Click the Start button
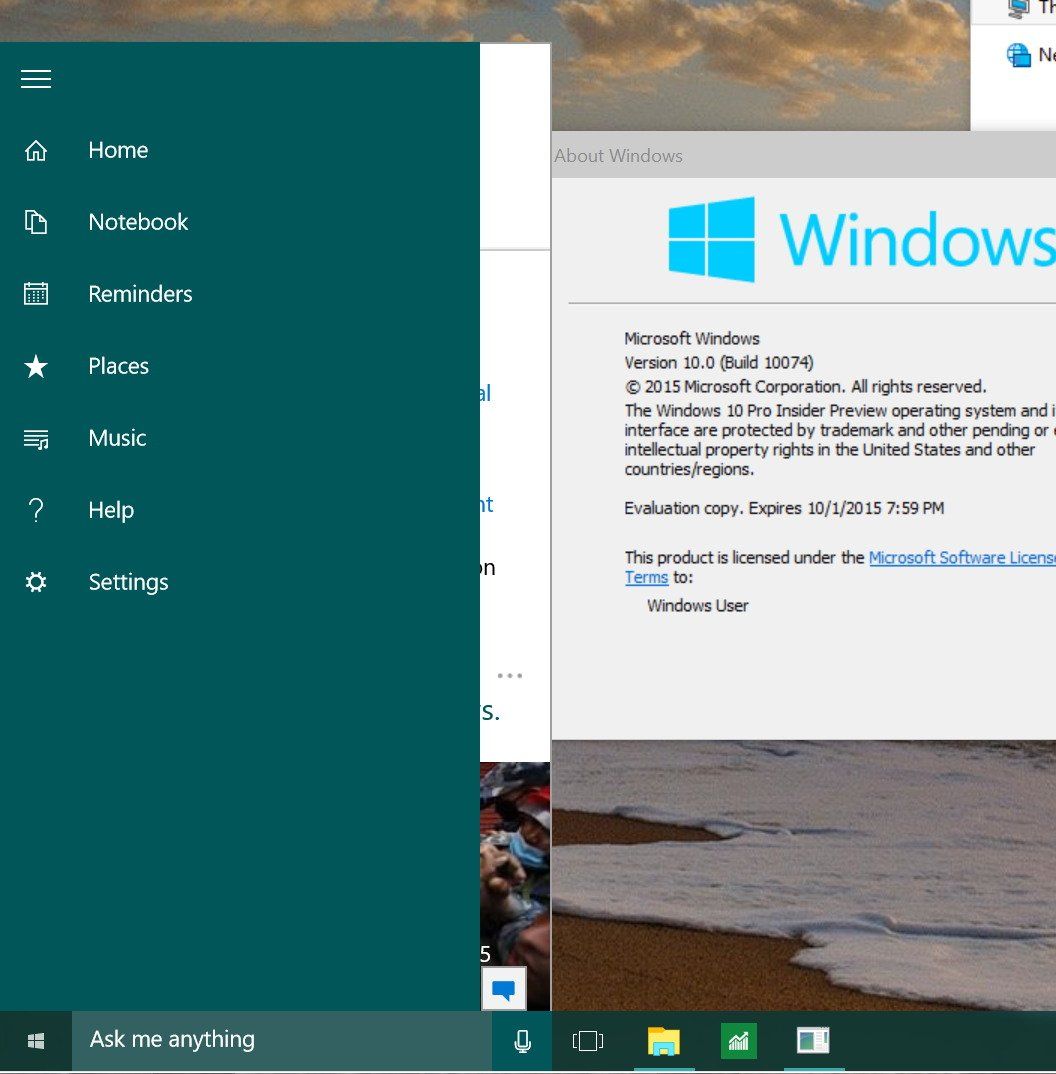The image size is (1056, 1074). pyautogui.click(x=36, y=1040)
